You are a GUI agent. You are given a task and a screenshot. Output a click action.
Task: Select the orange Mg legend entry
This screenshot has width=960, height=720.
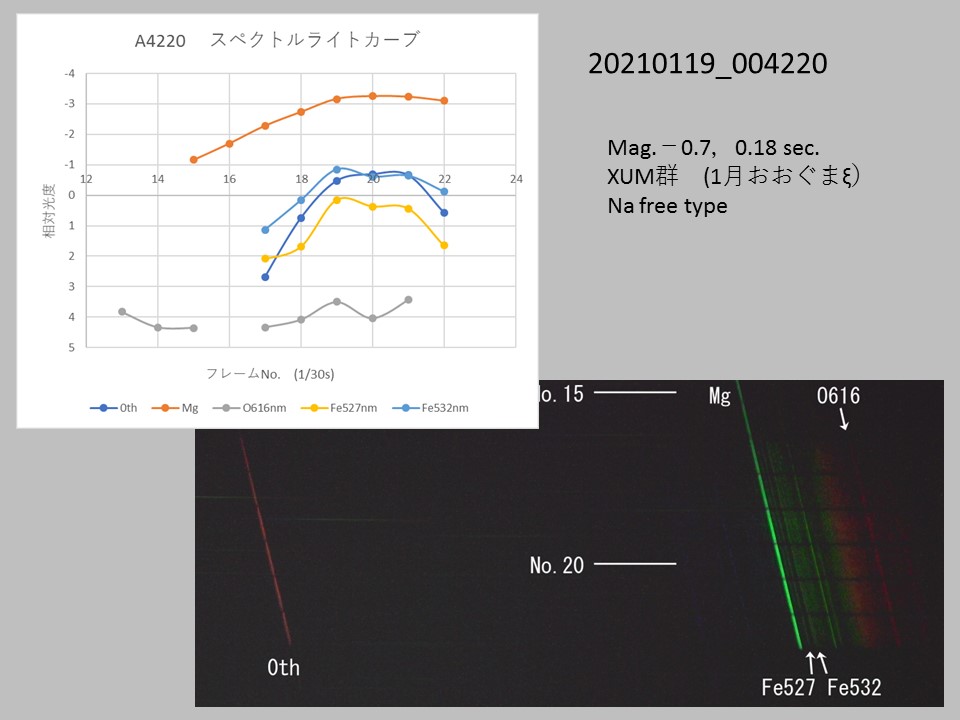tap(182, 408)
